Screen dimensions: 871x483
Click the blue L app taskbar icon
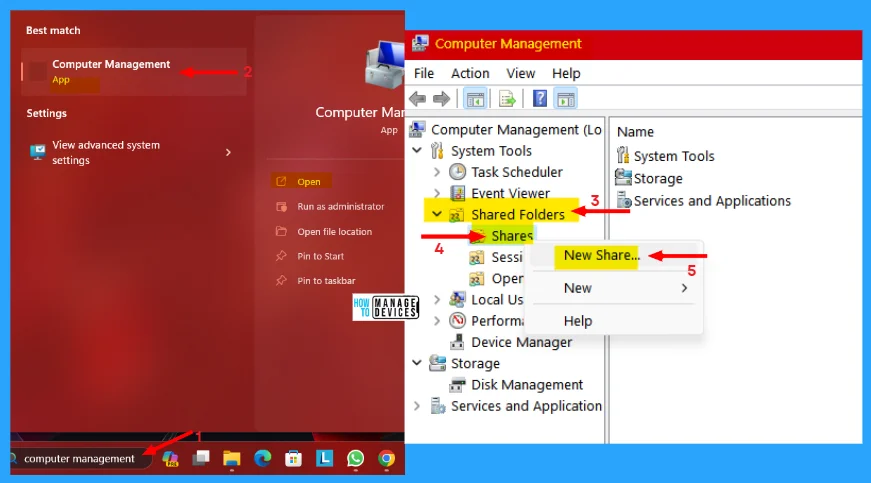click(x=324, y=459)
